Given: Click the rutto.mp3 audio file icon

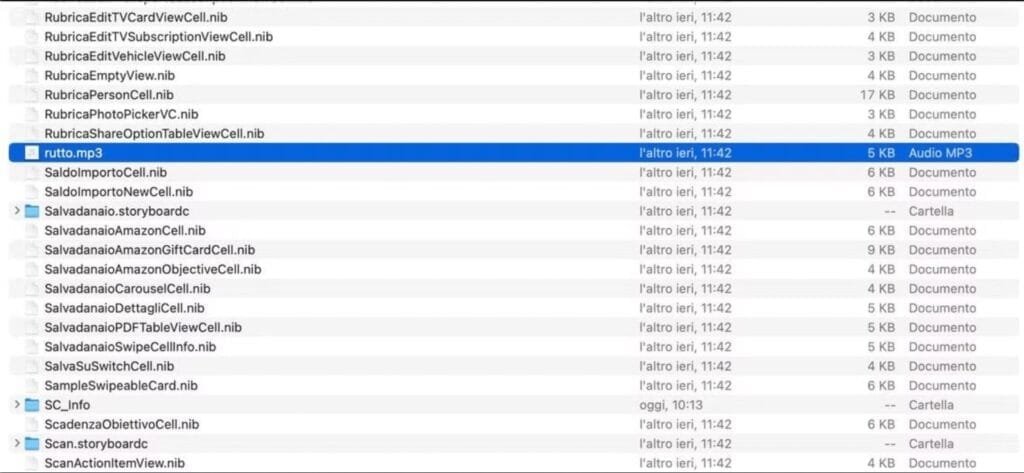Looking at the screenshot, I should click(x=32, y=153).
